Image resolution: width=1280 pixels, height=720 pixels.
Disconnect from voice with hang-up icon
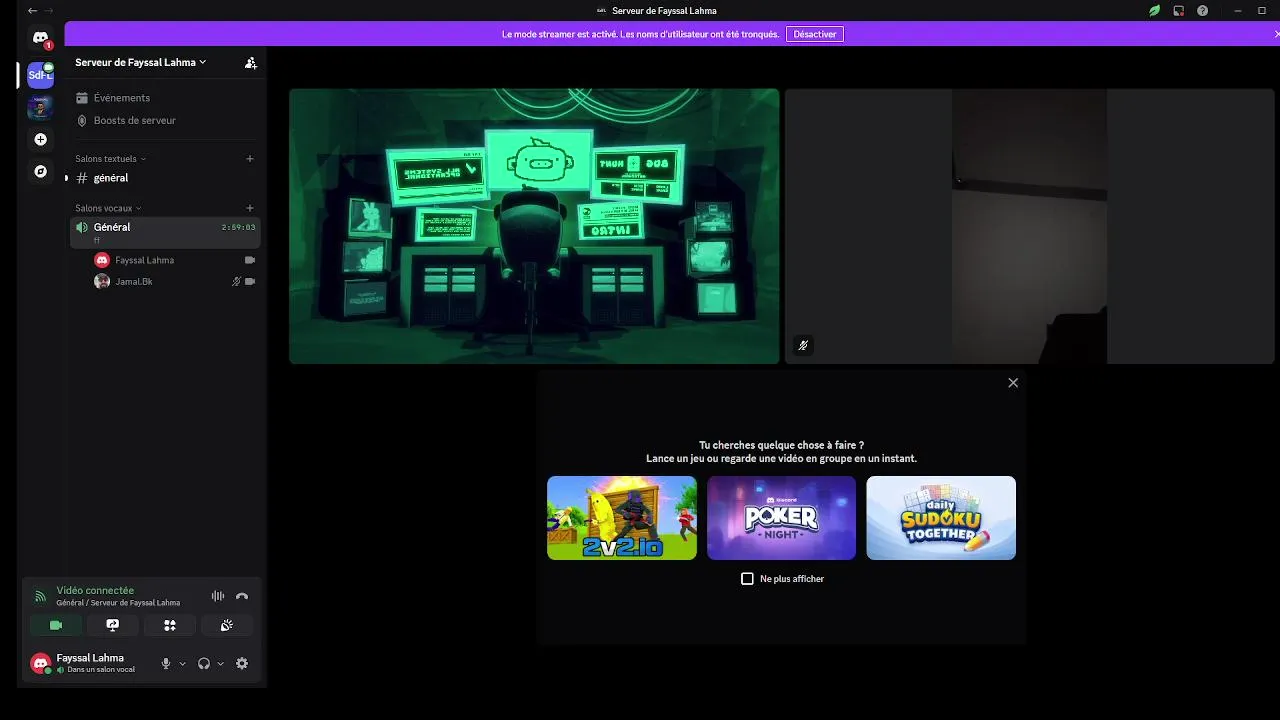pos(242,596)
